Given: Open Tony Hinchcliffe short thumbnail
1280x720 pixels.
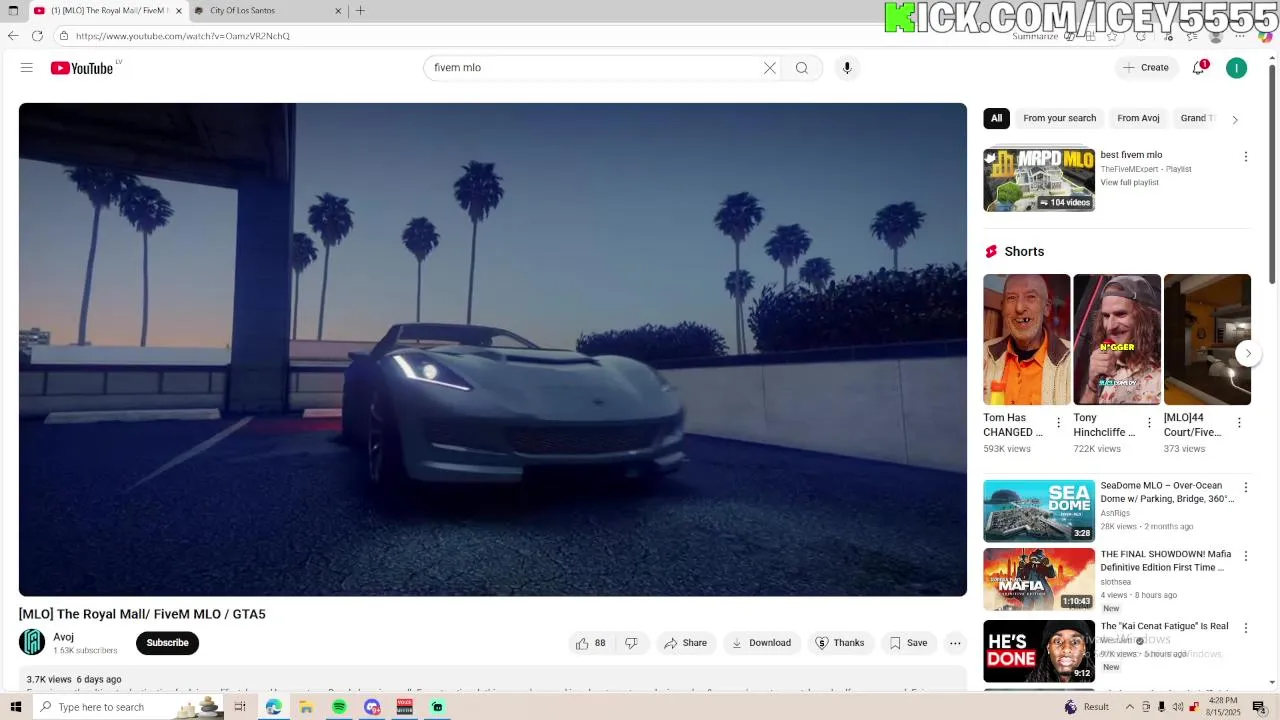Looking at the screenshot, I should click(1117, 340).
